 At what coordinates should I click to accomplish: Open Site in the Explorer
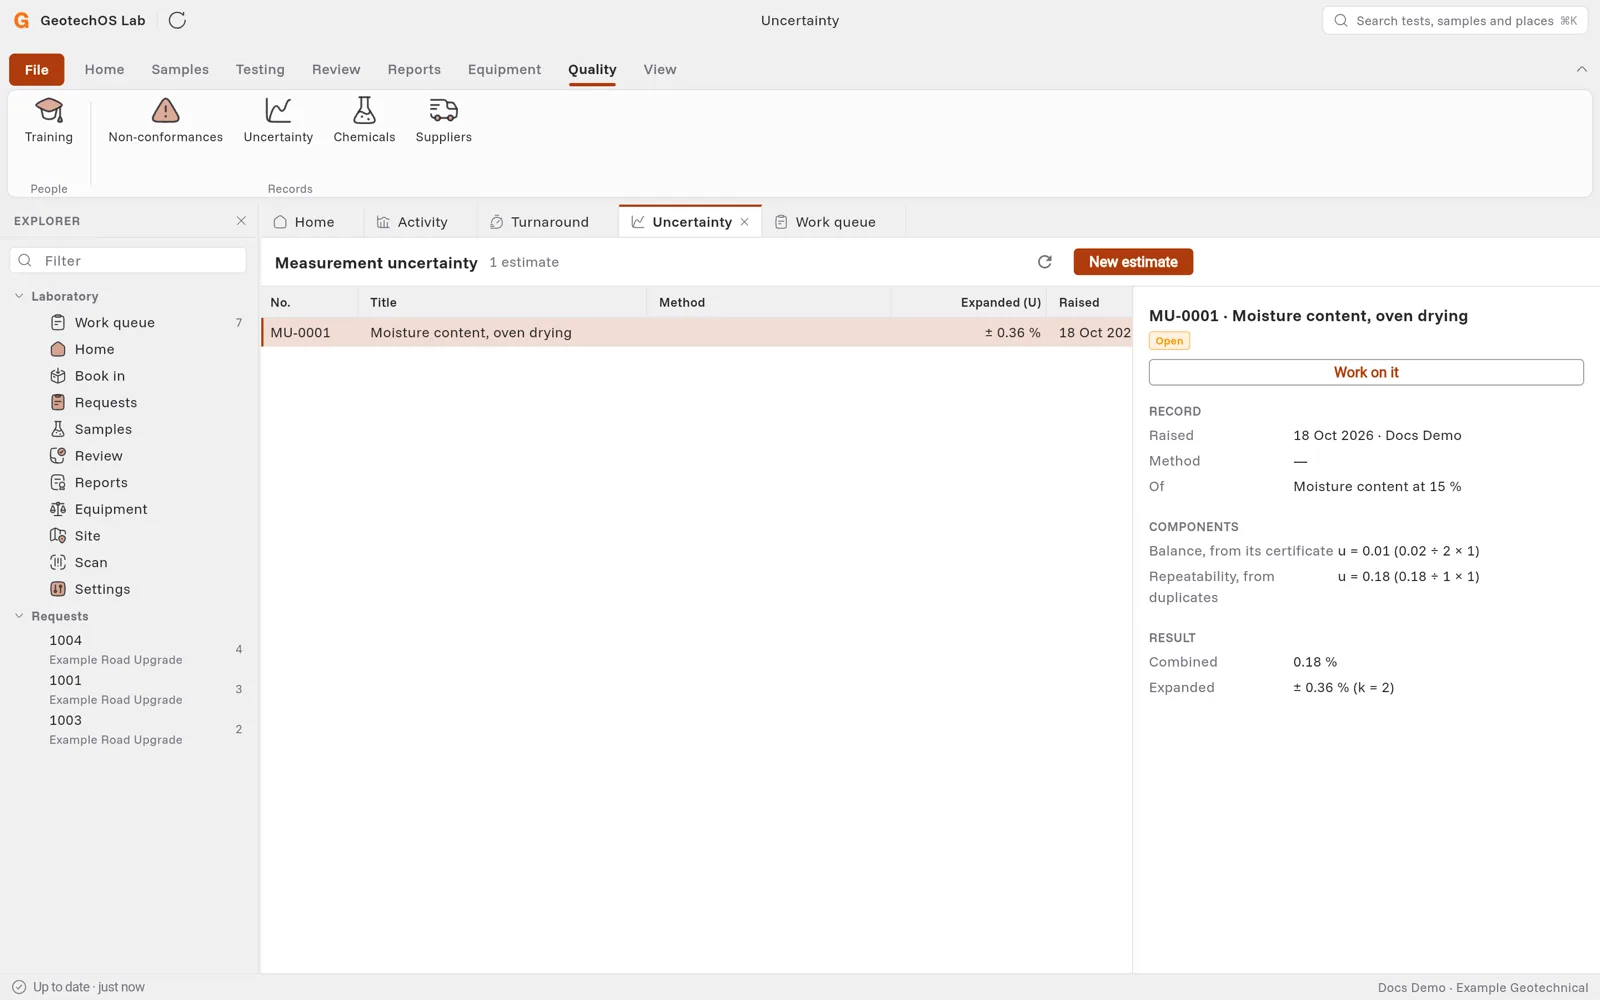pos(129,536)
